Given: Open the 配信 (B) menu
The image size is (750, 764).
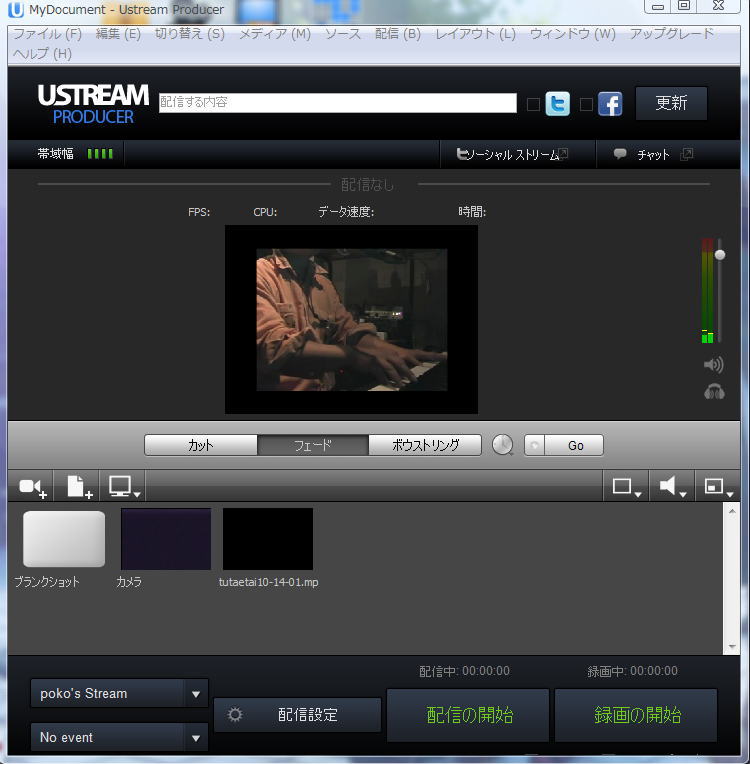Looking at the screenshot, I should [398, 34].
